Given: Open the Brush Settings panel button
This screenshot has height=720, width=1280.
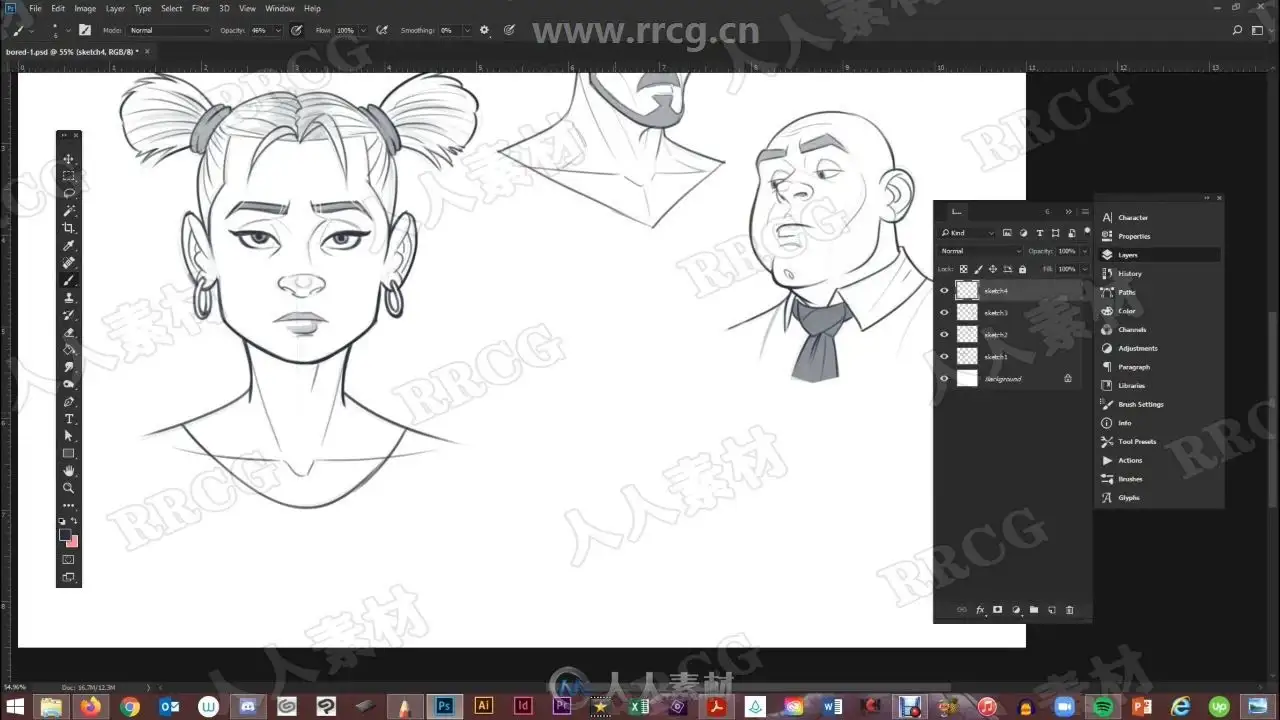Looking at the screenshot, I should (1141, 405).
